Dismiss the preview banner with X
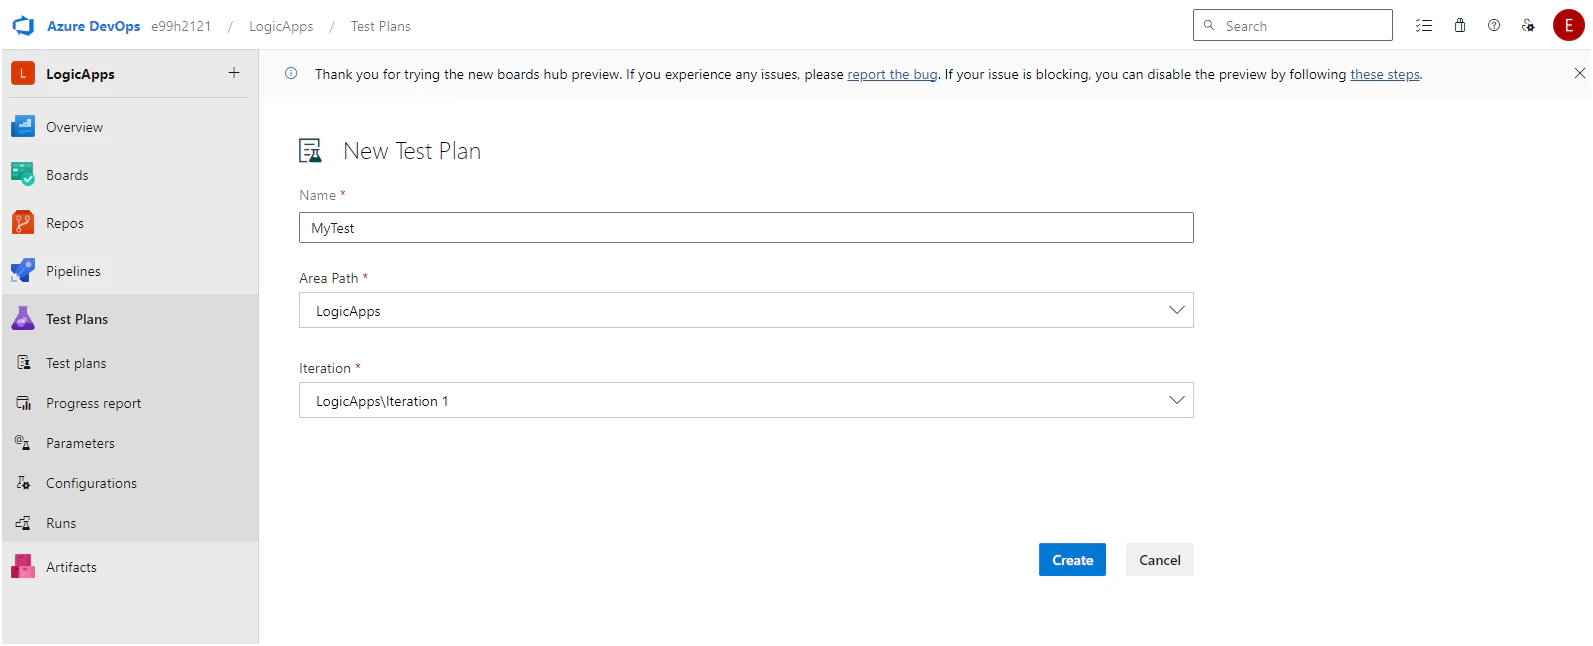 (1580, 73)
